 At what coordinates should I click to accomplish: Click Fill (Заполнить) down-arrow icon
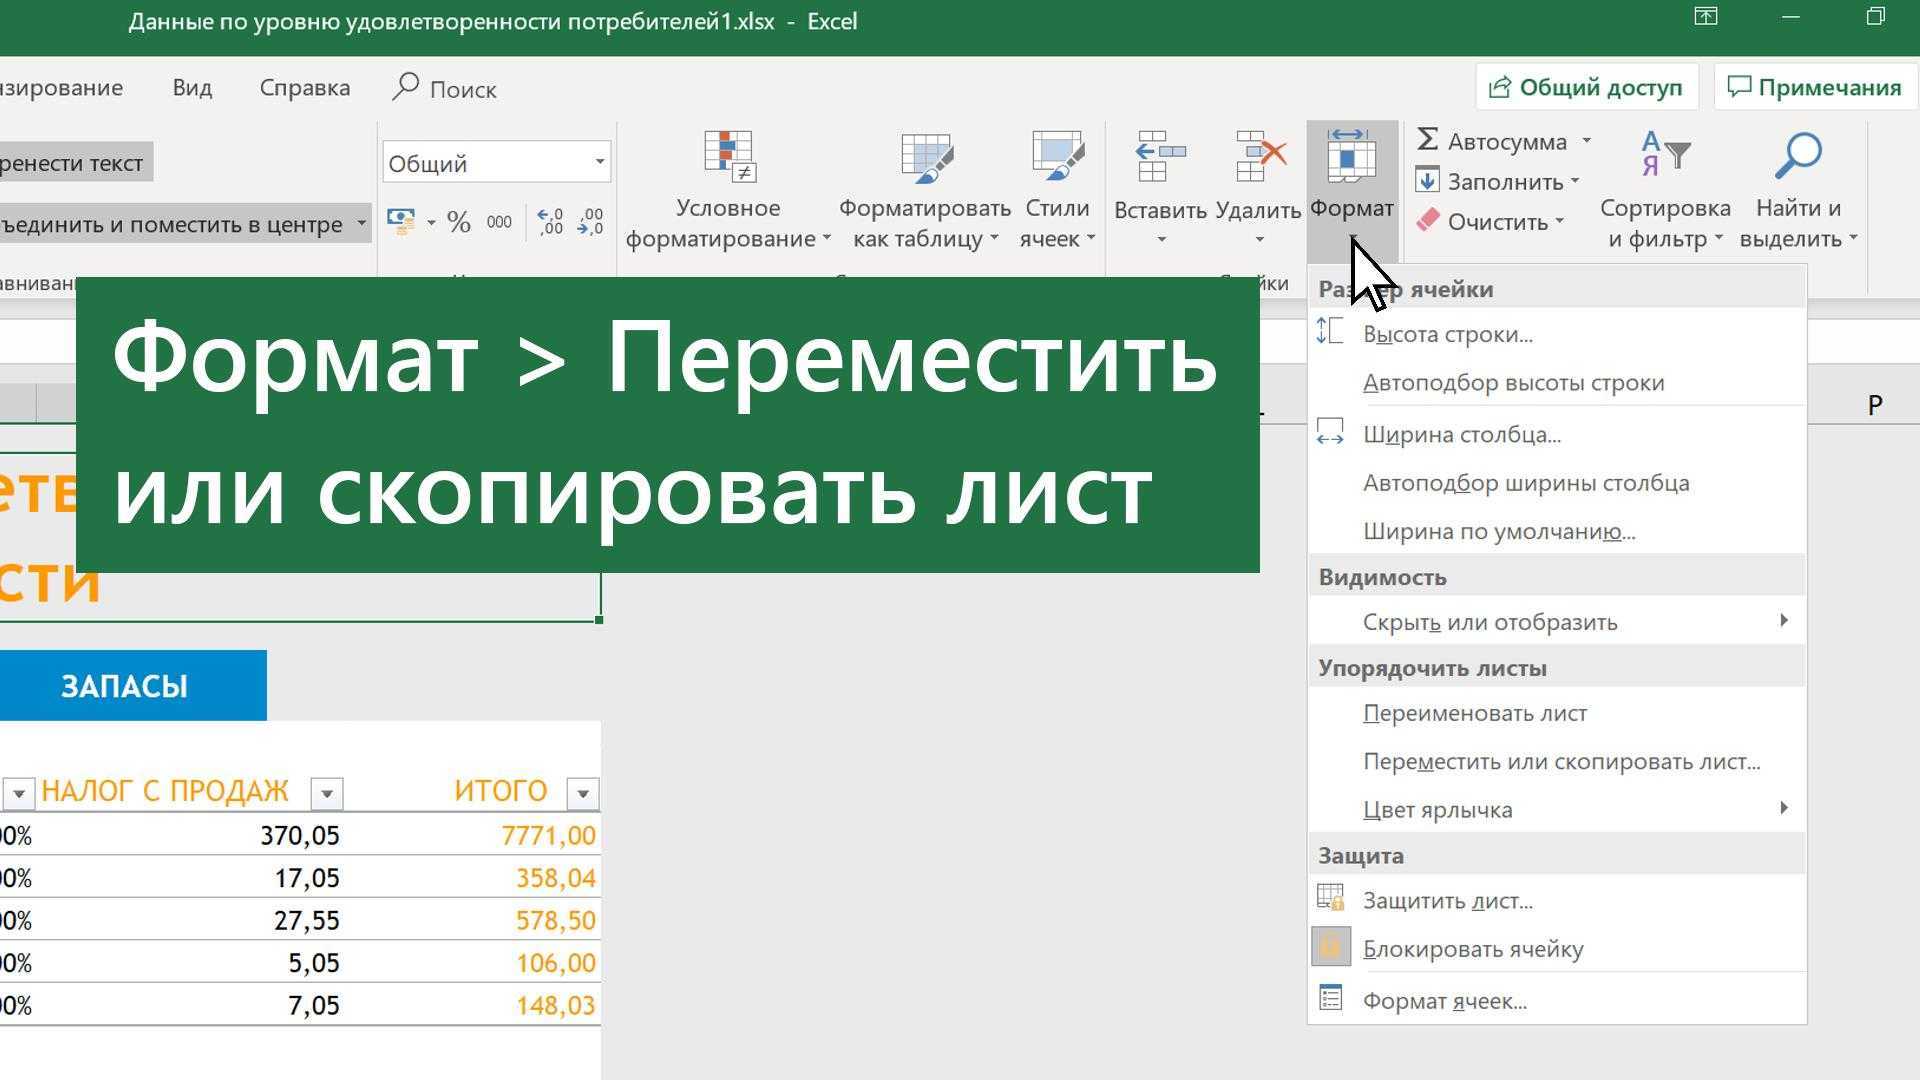(x=1428, y=181)
